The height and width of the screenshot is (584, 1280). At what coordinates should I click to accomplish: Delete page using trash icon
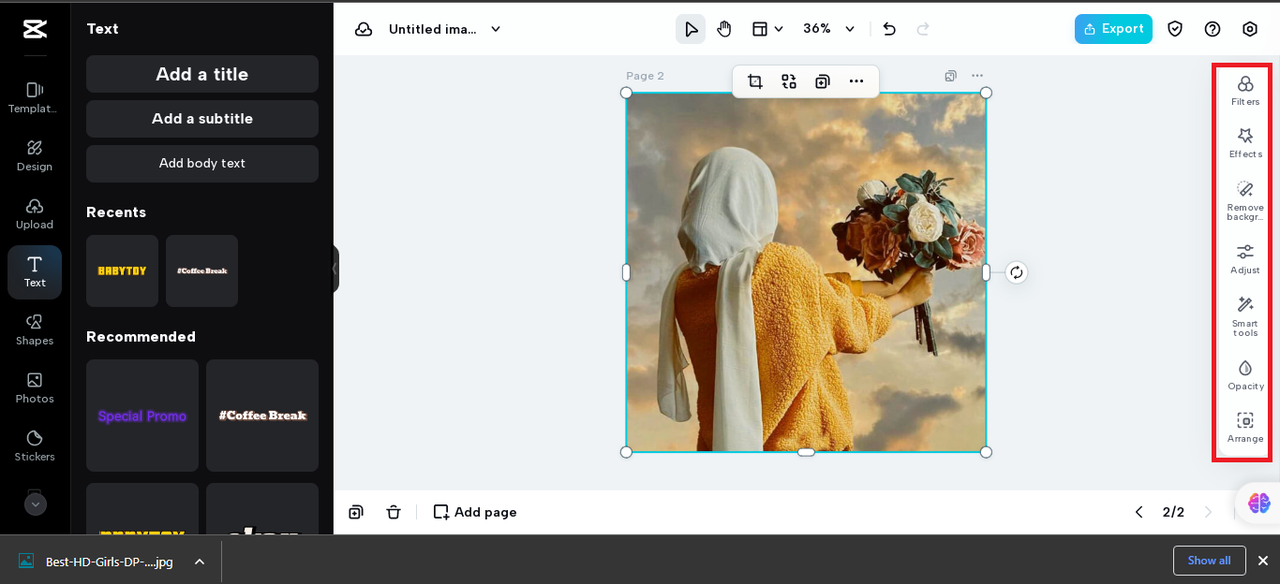click(x=393, y=512)
